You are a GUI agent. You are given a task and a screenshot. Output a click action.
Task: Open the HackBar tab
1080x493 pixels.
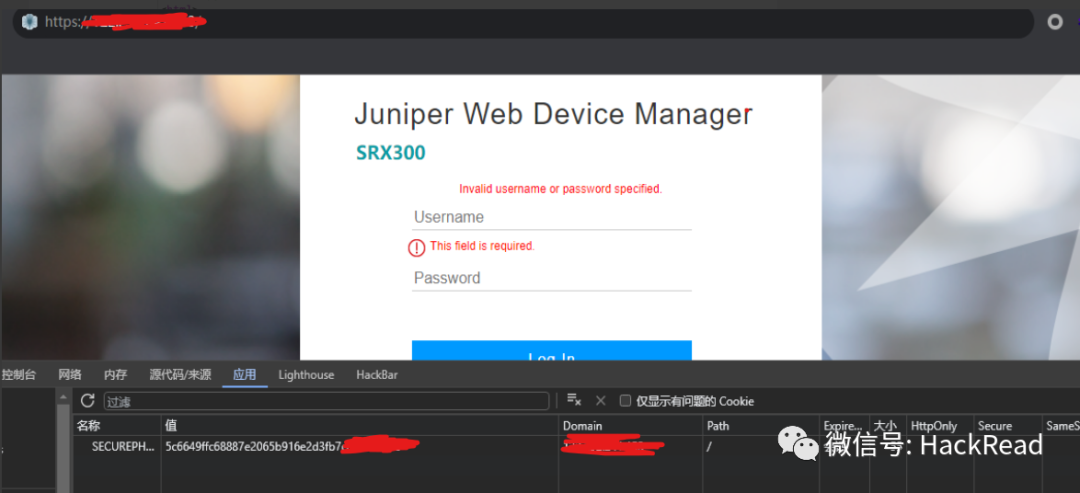377,375
